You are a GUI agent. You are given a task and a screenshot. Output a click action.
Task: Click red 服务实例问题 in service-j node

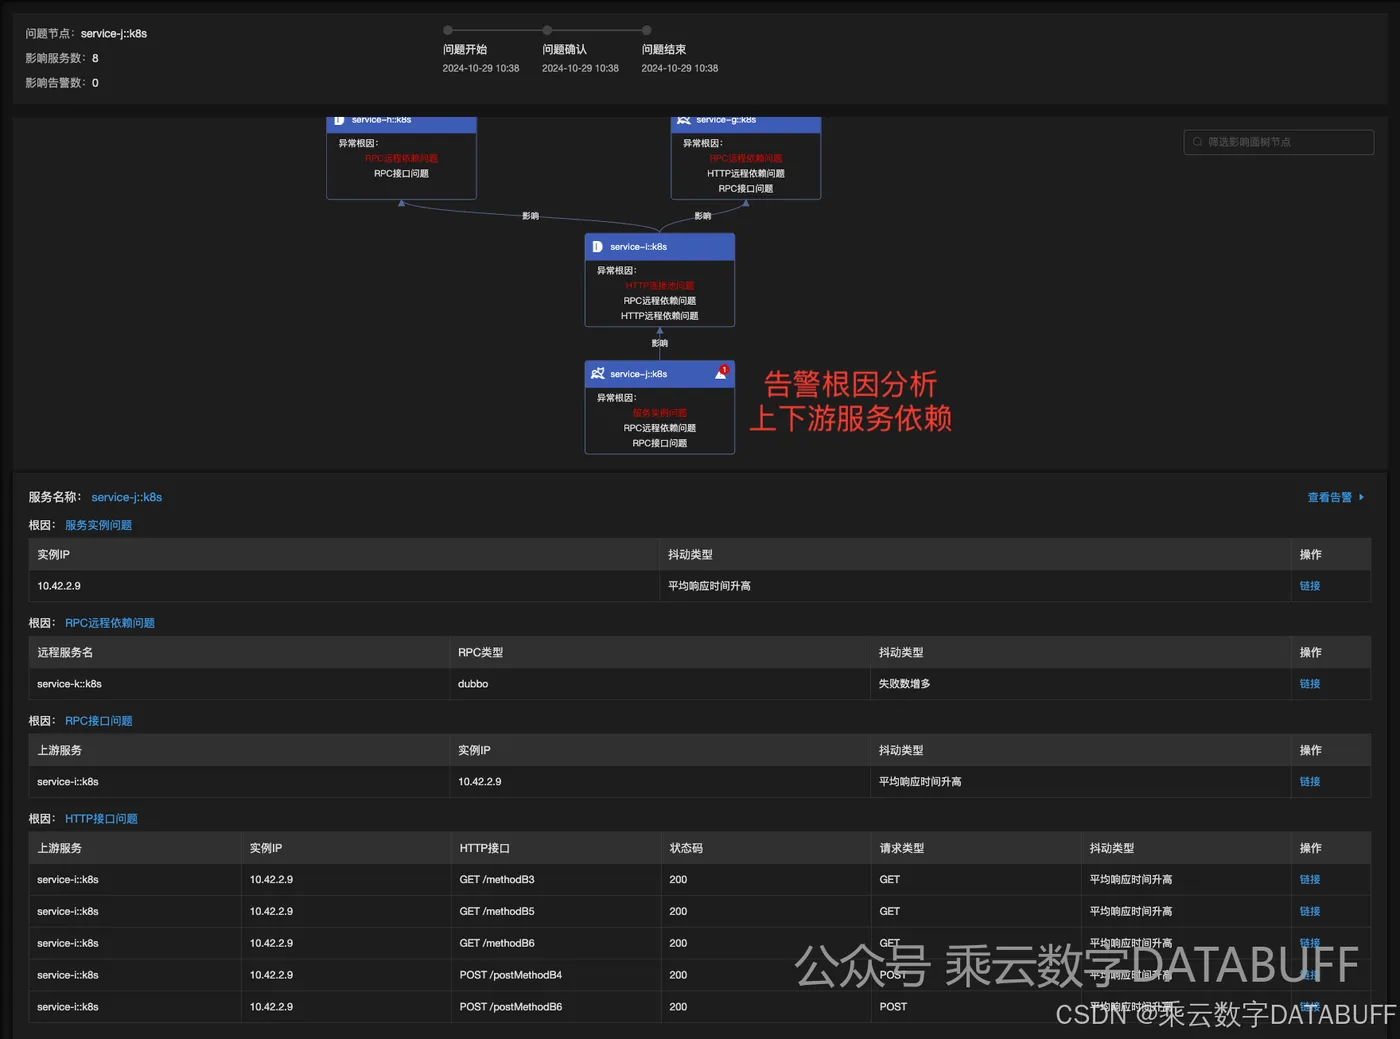[660, 413]
